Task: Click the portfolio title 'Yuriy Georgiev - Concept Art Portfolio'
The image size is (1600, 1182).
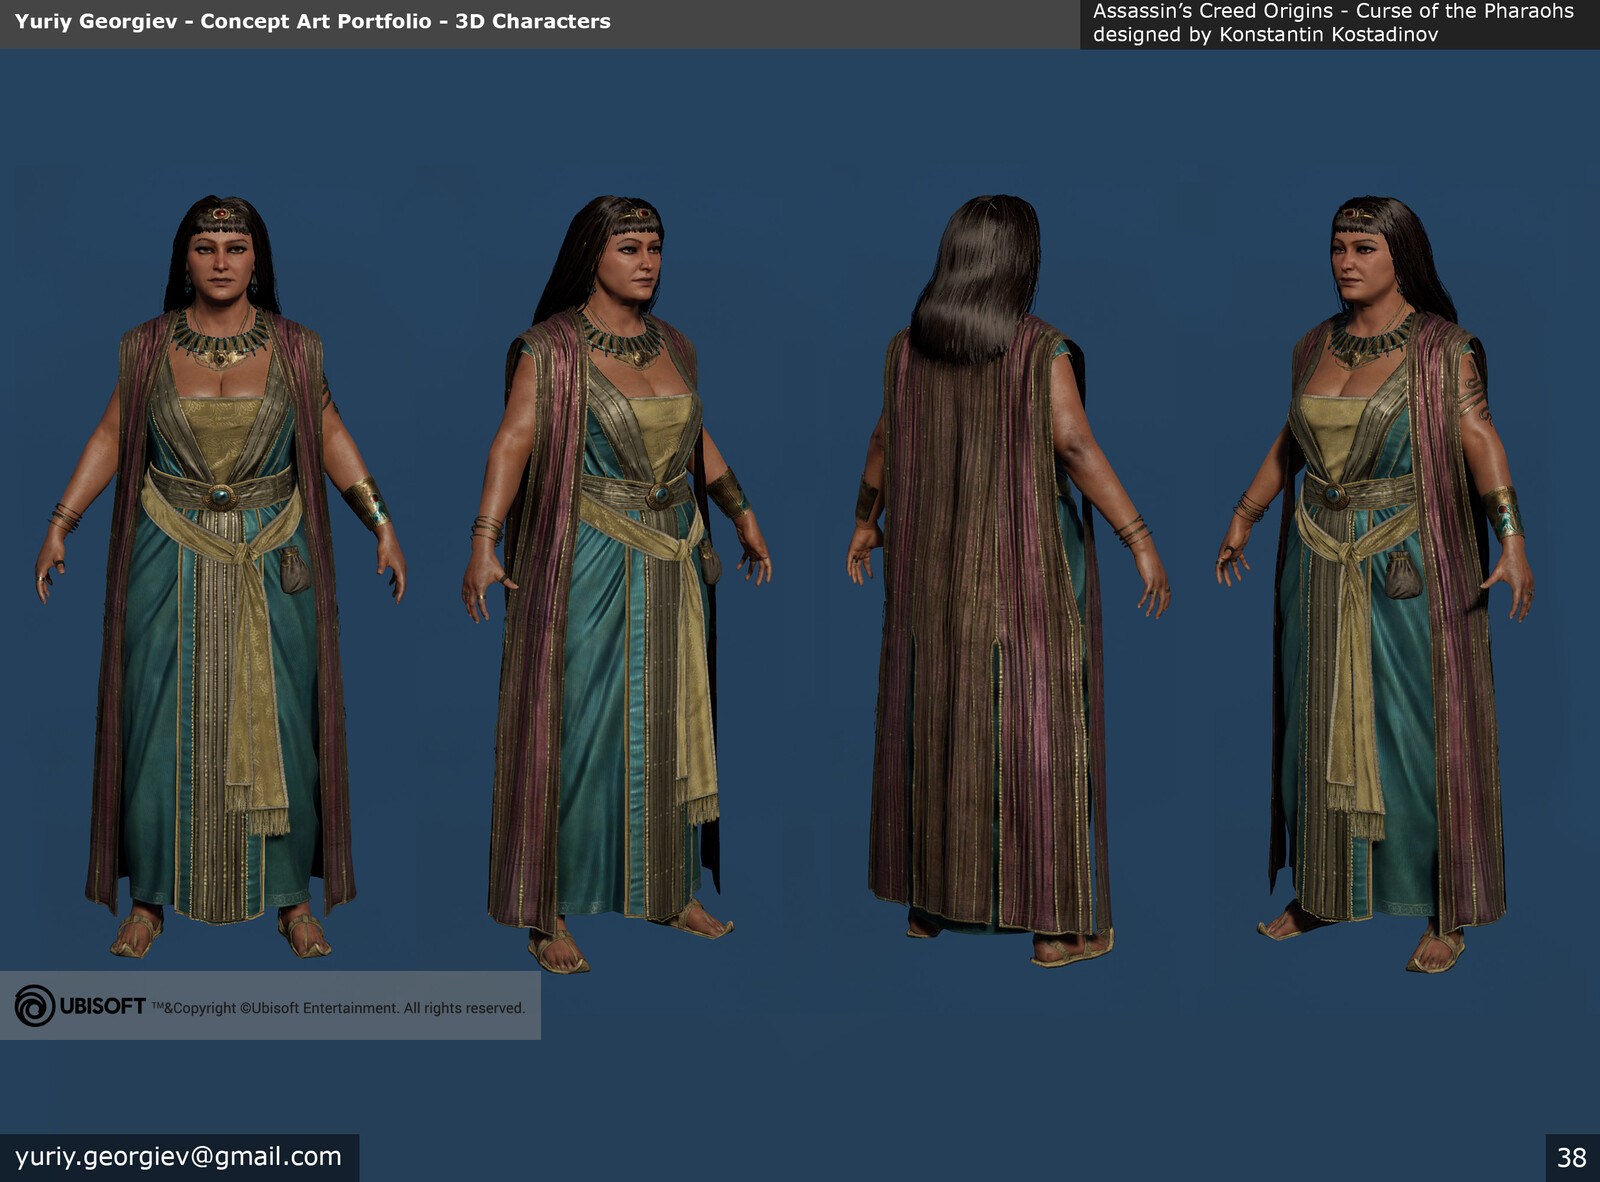Action: 223,21
